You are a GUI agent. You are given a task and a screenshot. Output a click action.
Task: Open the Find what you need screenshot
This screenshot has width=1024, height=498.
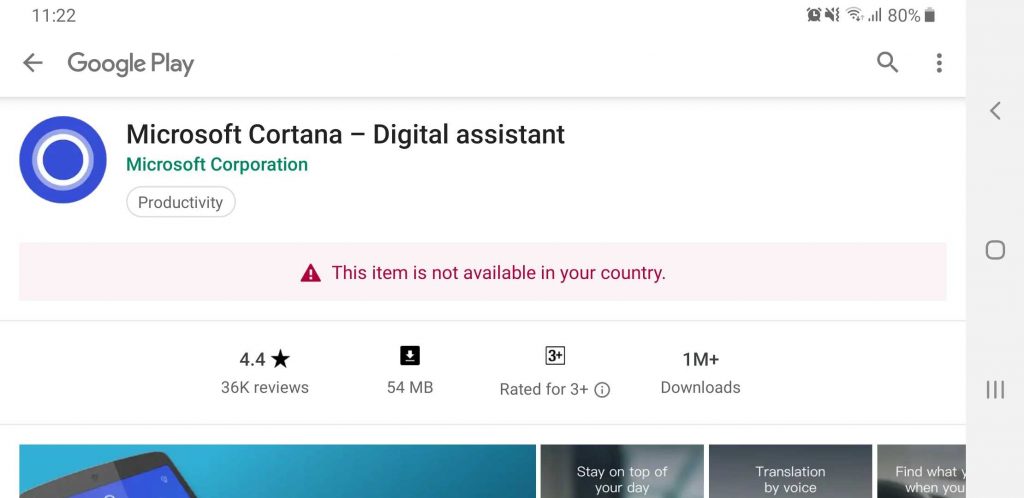[921, 471]
